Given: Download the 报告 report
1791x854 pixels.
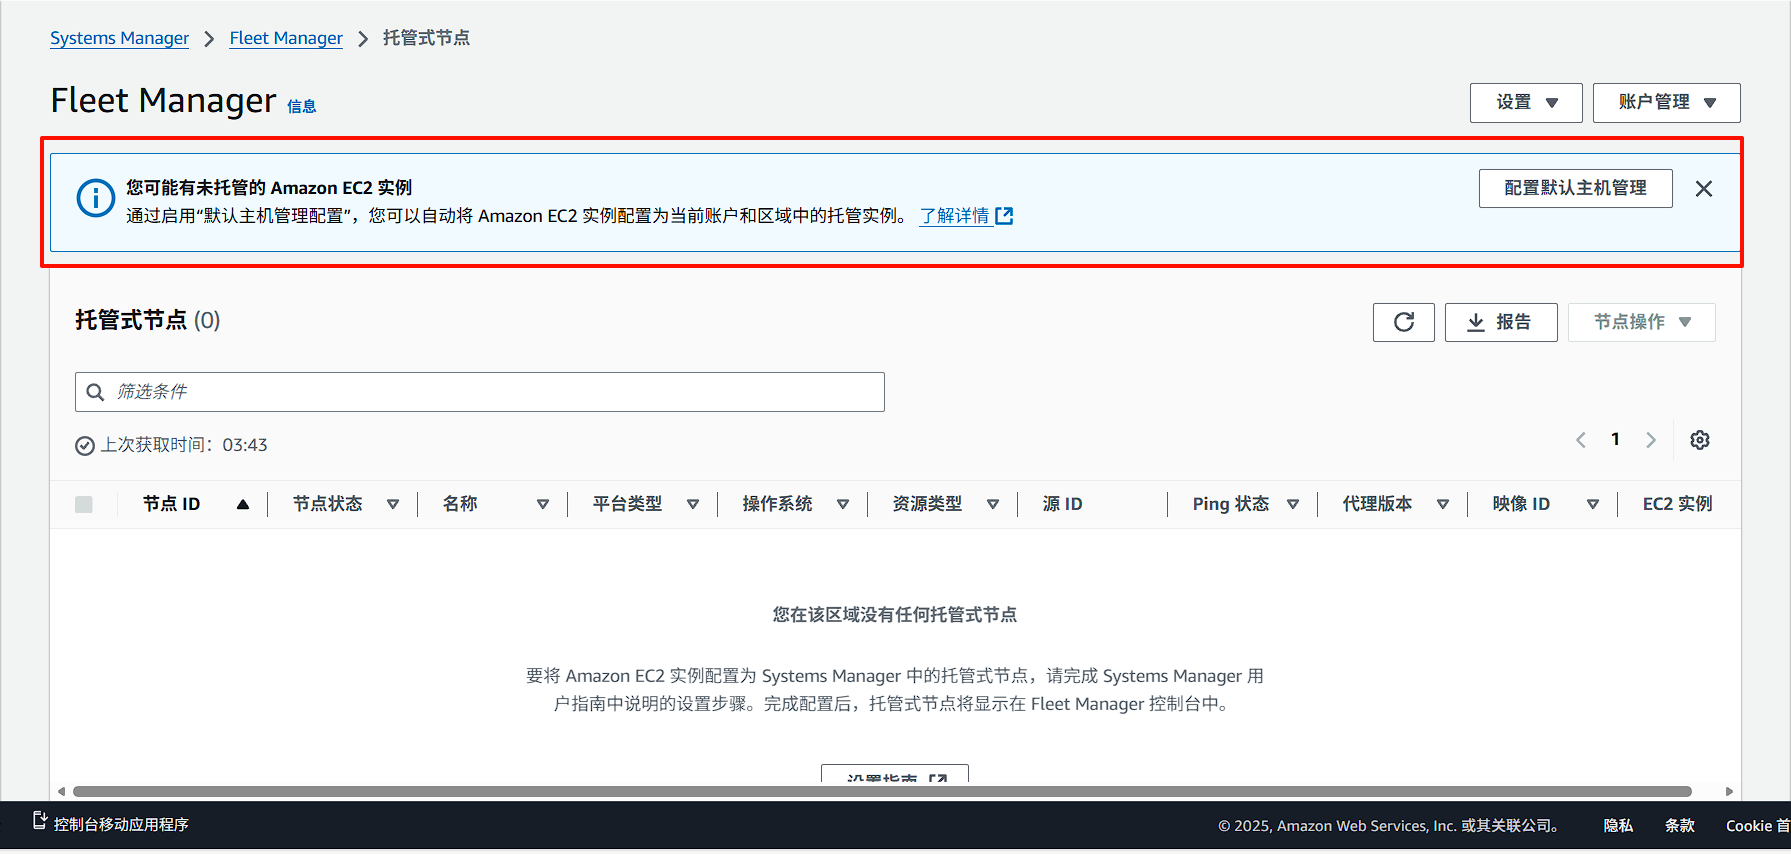Looking at the screenshot, I should pyautogui.click(x=1500, y=322).
